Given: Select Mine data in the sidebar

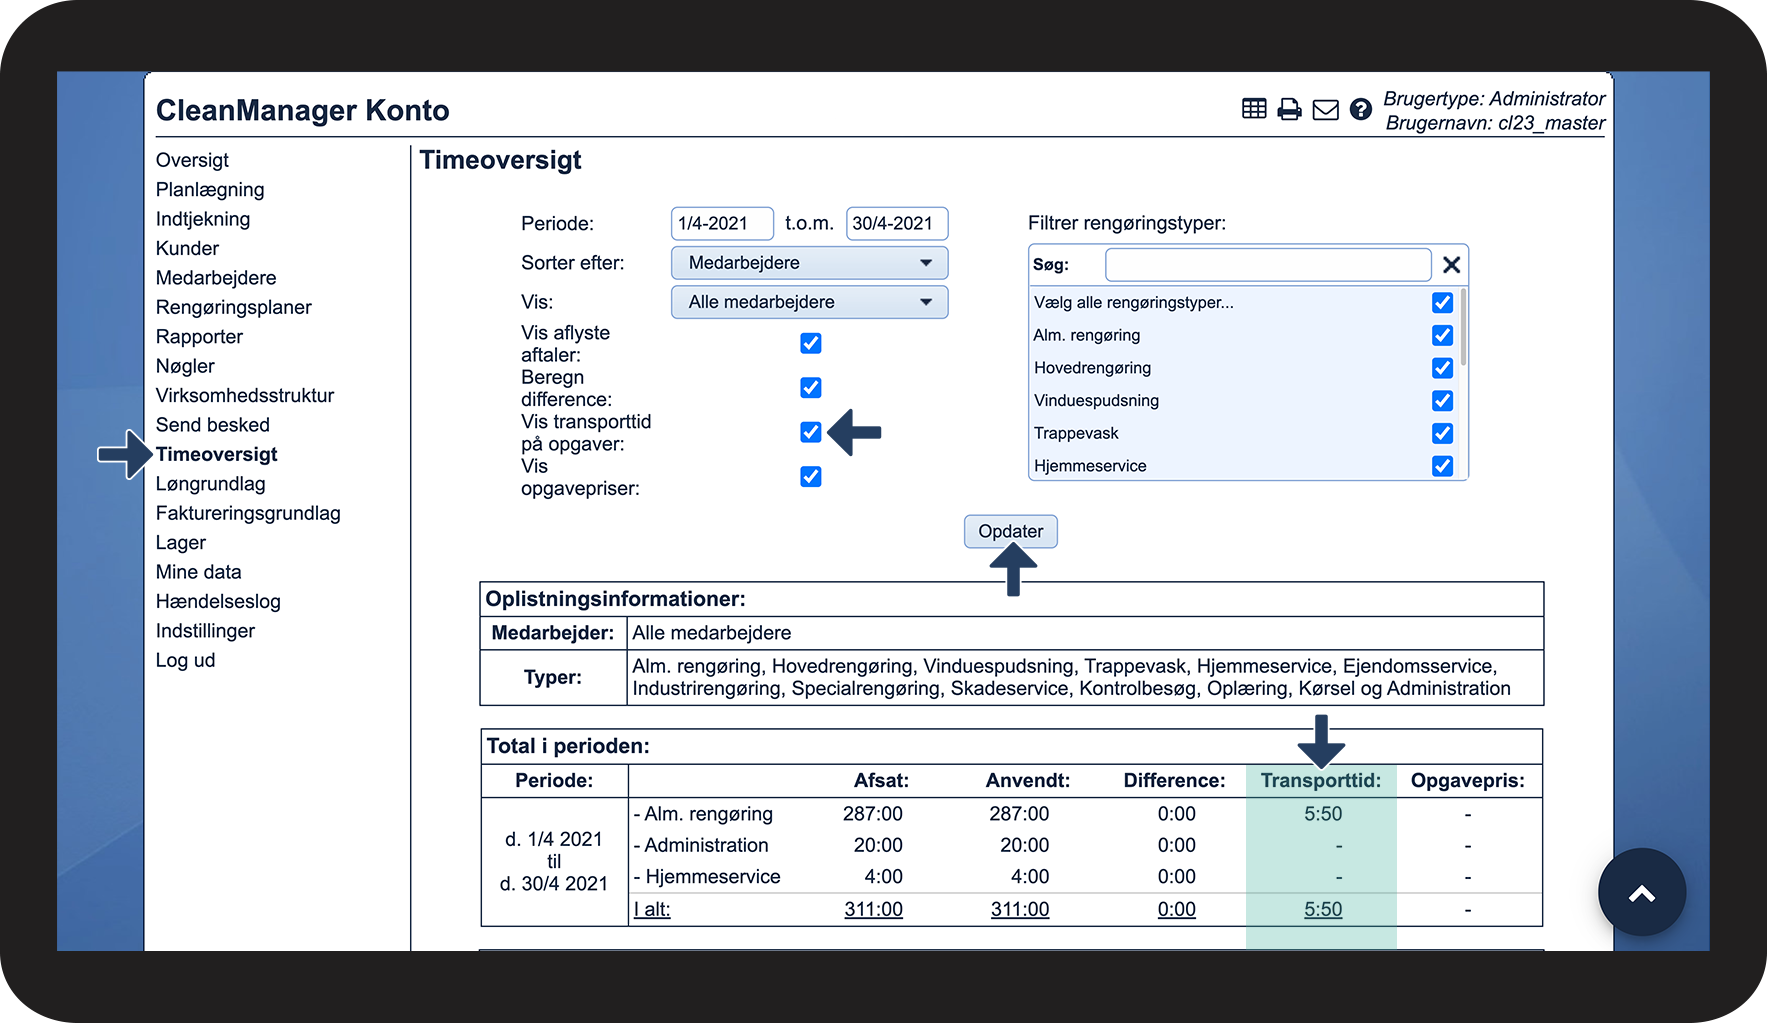Looking at the screenshot, I should tap(199, 572).
